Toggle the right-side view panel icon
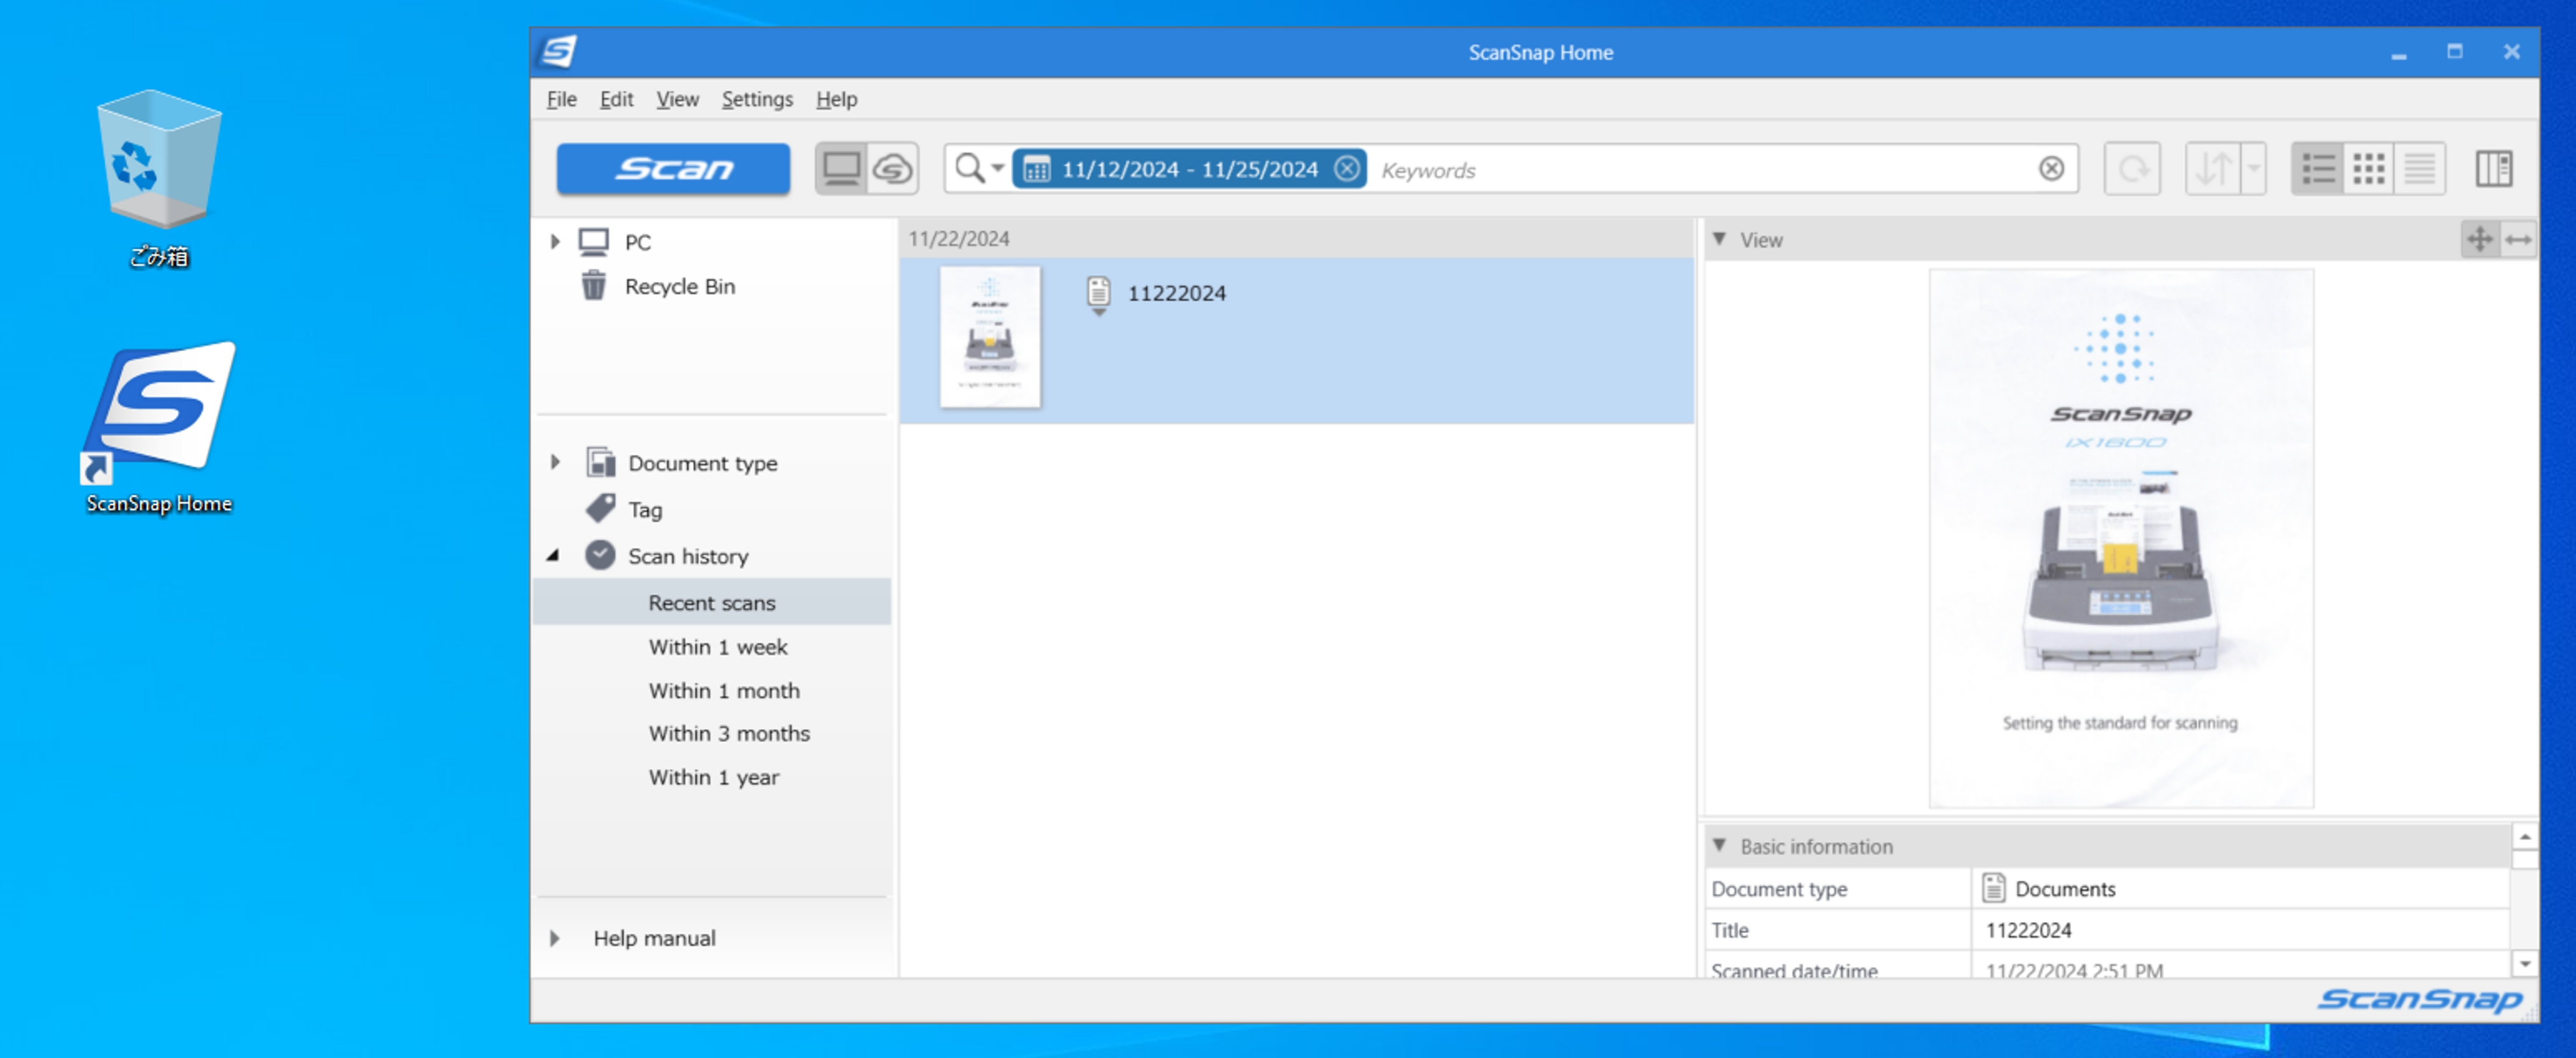The image size is (2576, 1058). coord(2494,168)
